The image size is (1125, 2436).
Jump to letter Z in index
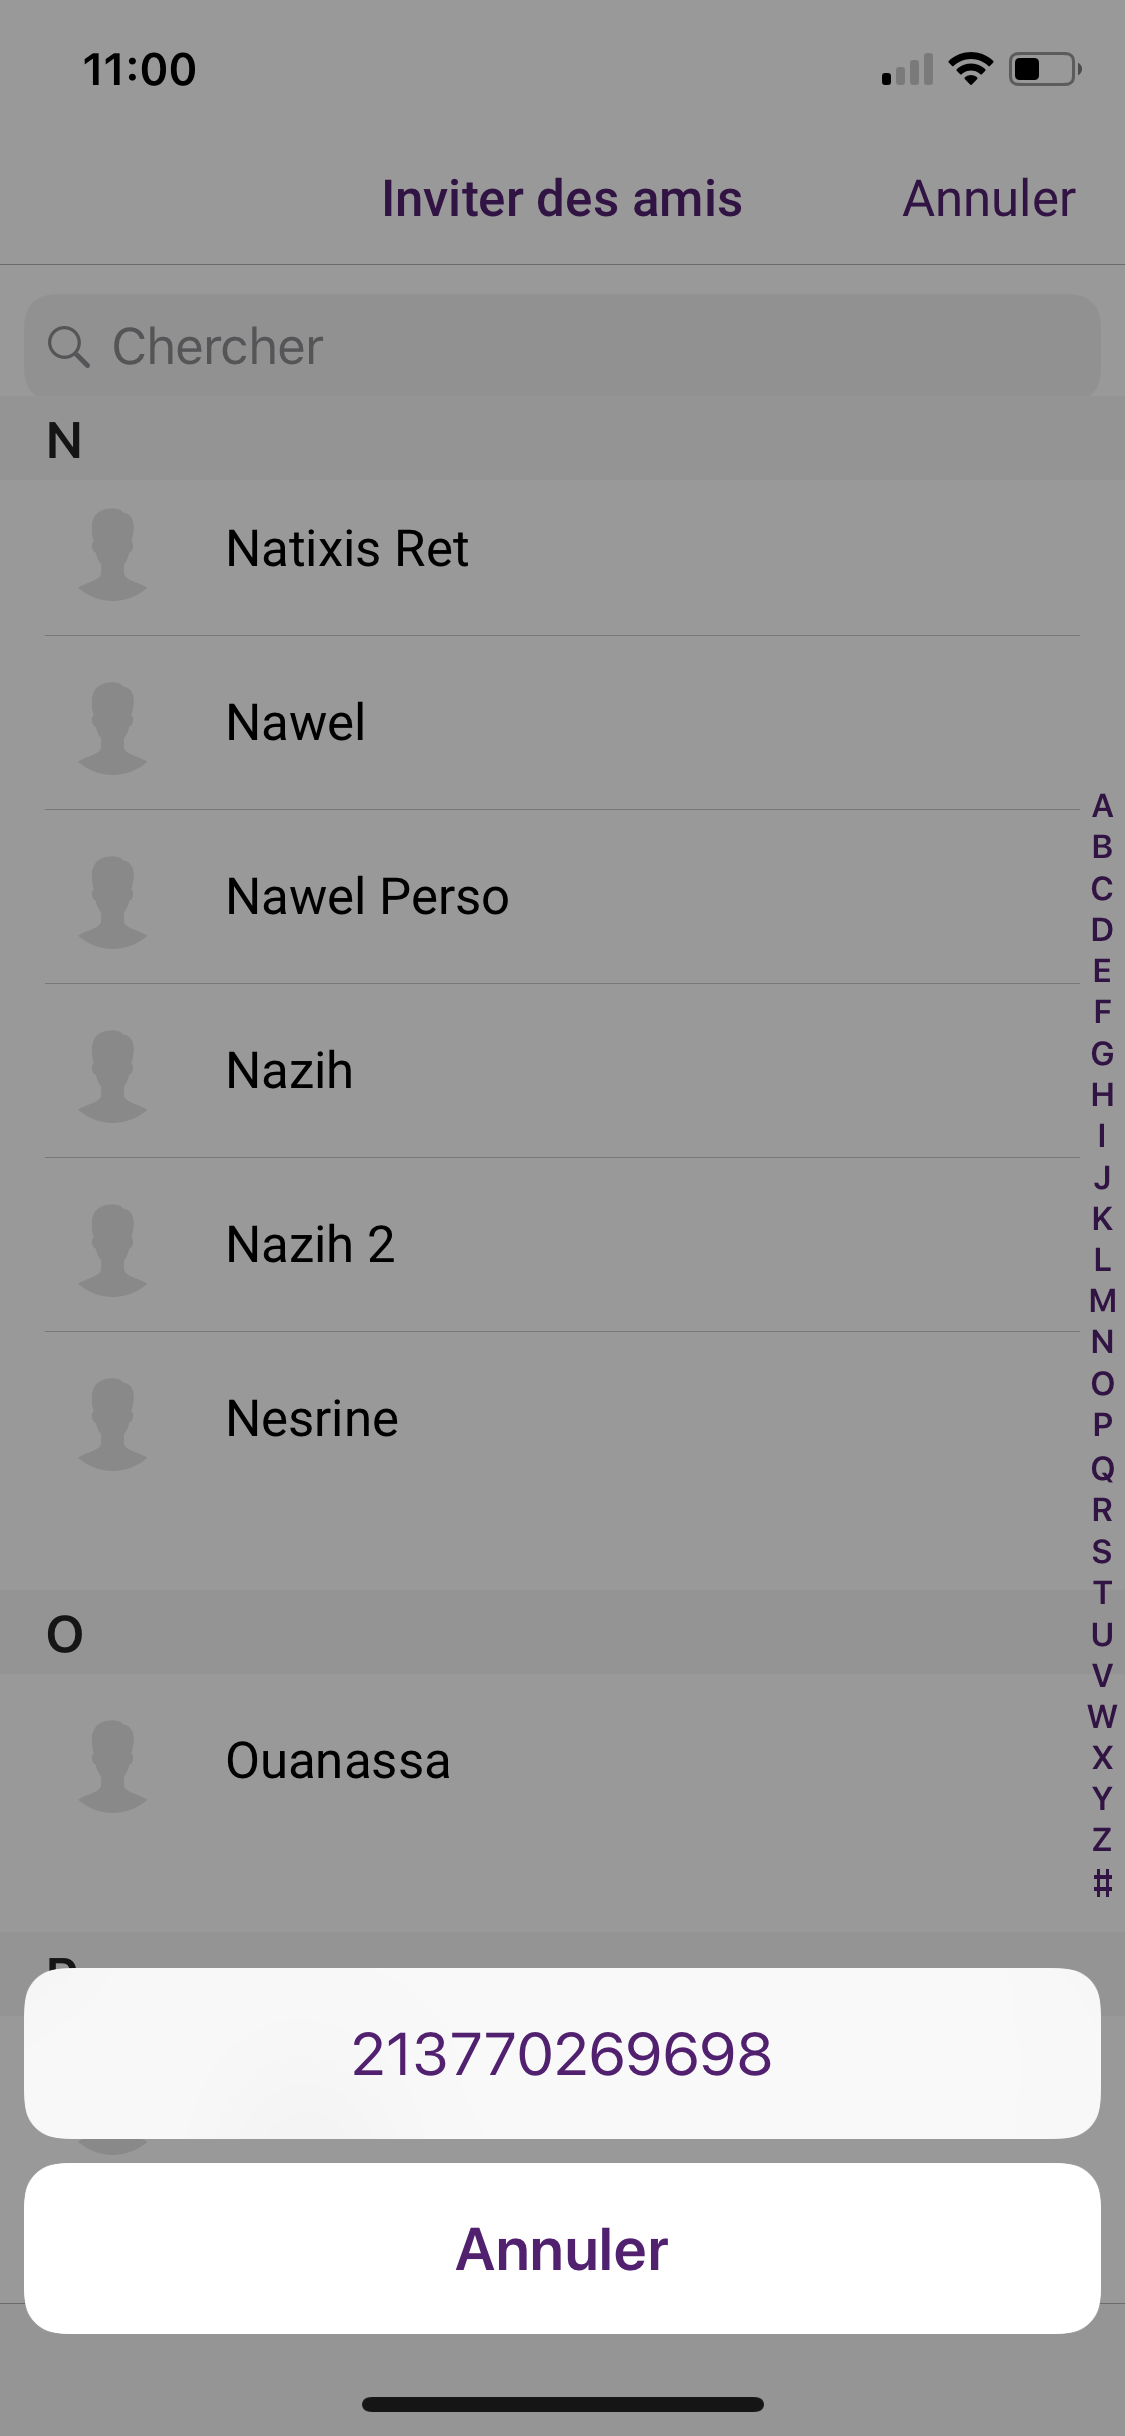(x=1102, y=1840)
